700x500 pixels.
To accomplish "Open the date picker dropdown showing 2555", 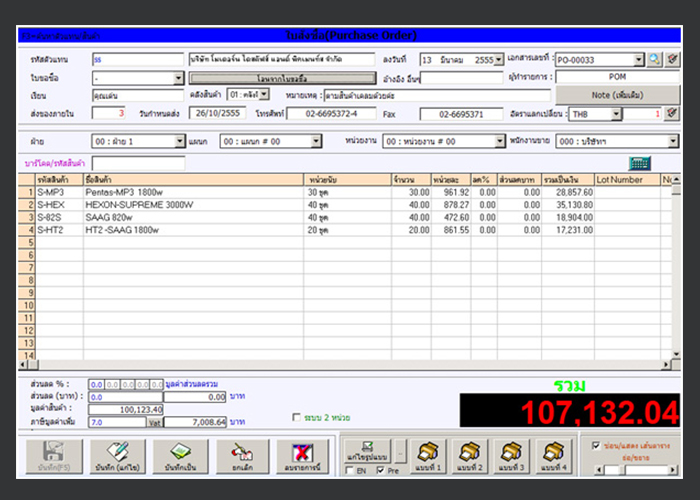I will 499,59.
